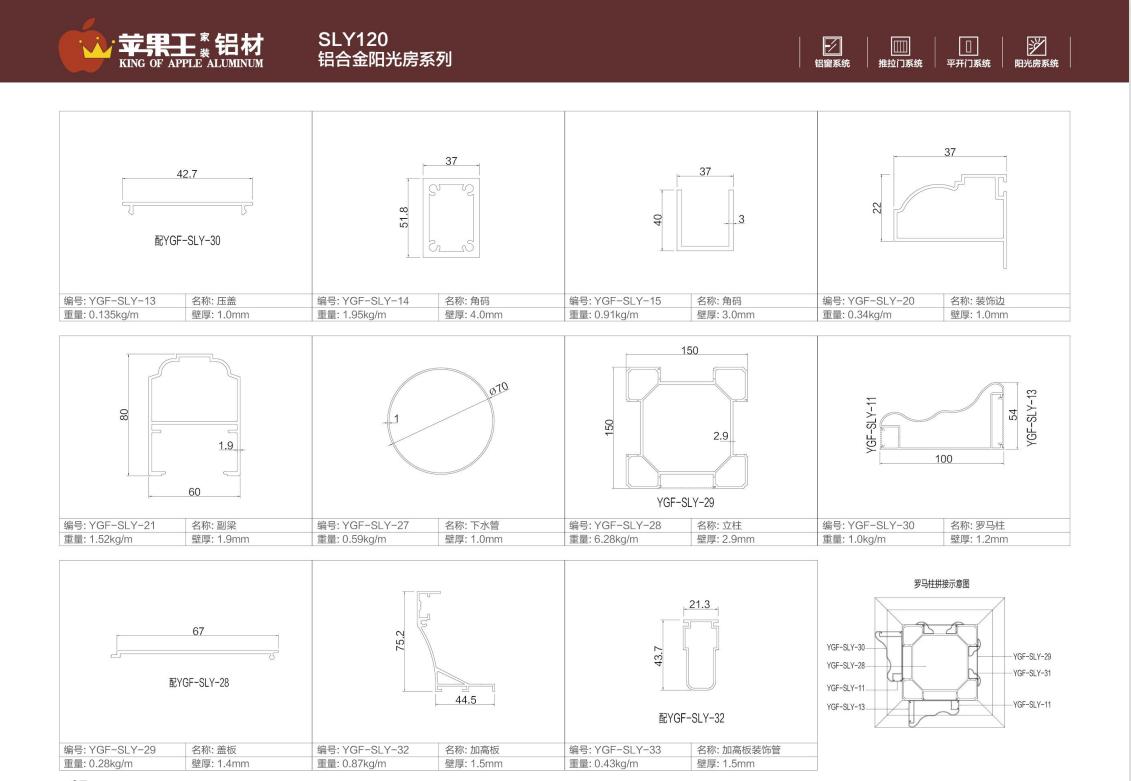Click the SLY120 series title
1131x781 pixels.
coord(353,39)
